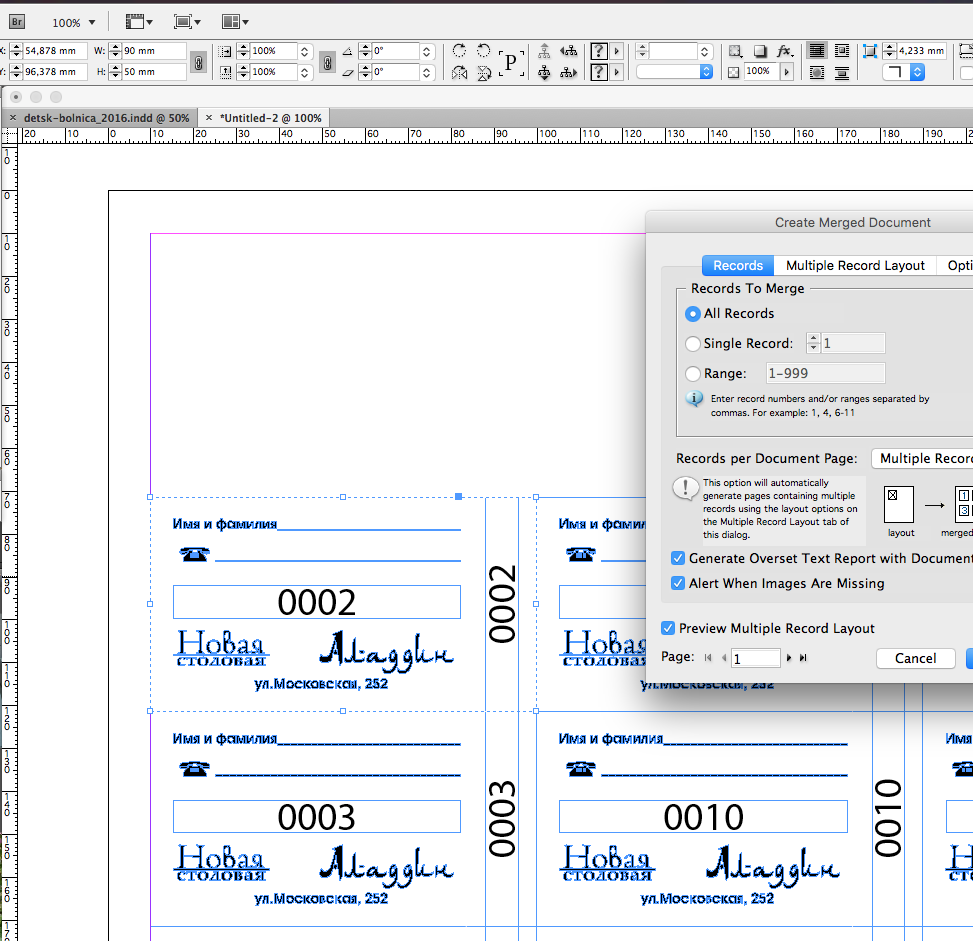Select the next object in group
This screenshot has width=973, height=941.
pos(568,73)
